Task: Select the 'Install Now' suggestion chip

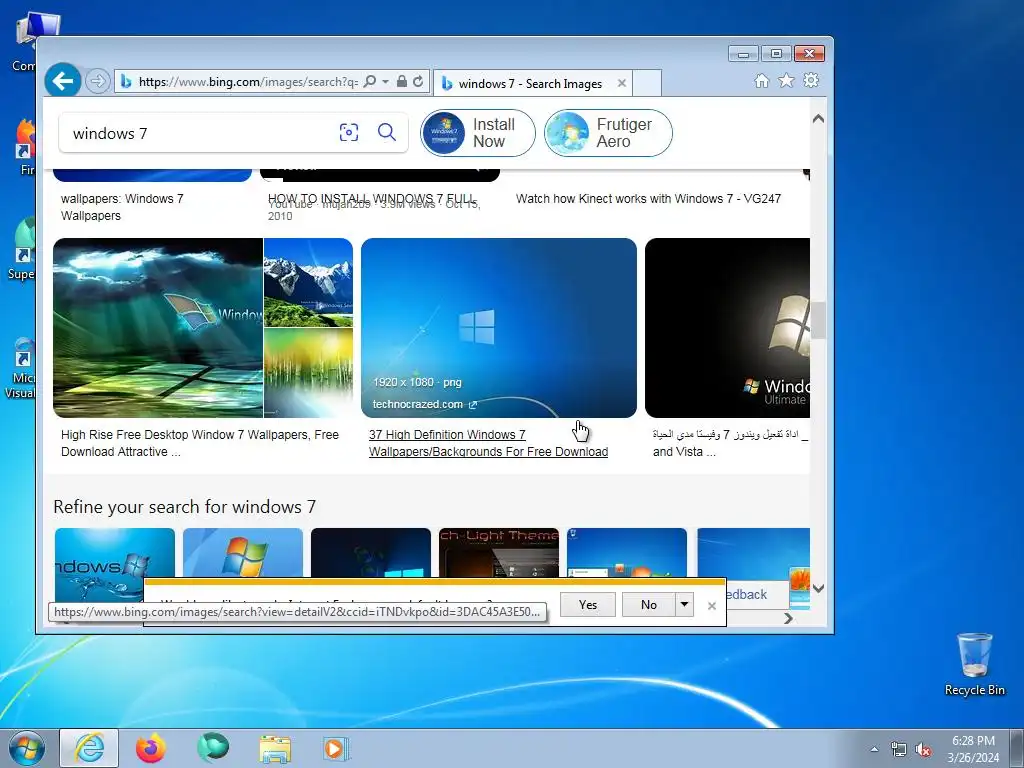Action: (x=477, y=133)
